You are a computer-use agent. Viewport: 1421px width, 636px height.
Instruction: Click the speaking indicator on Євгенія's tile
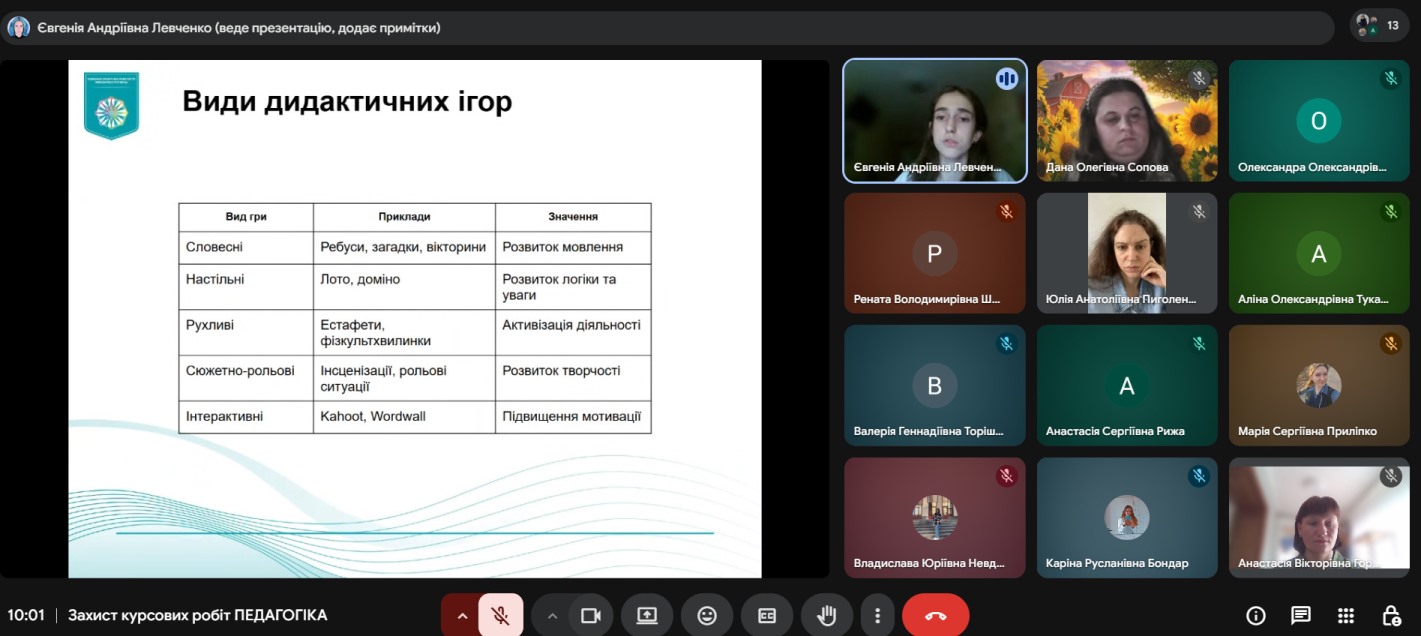pos(1006,78)
